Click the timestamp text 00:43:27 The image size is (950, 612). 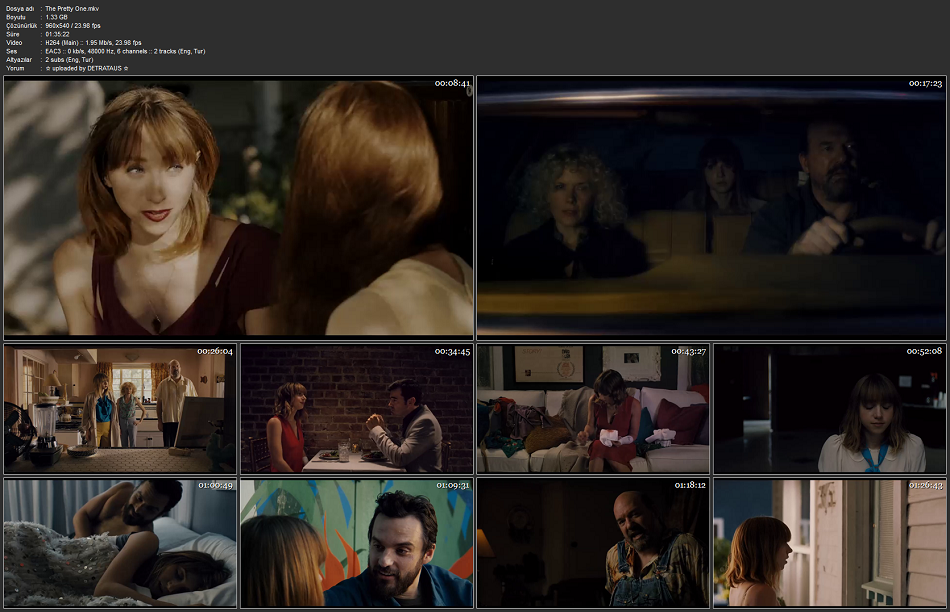[x=688, y=351]
